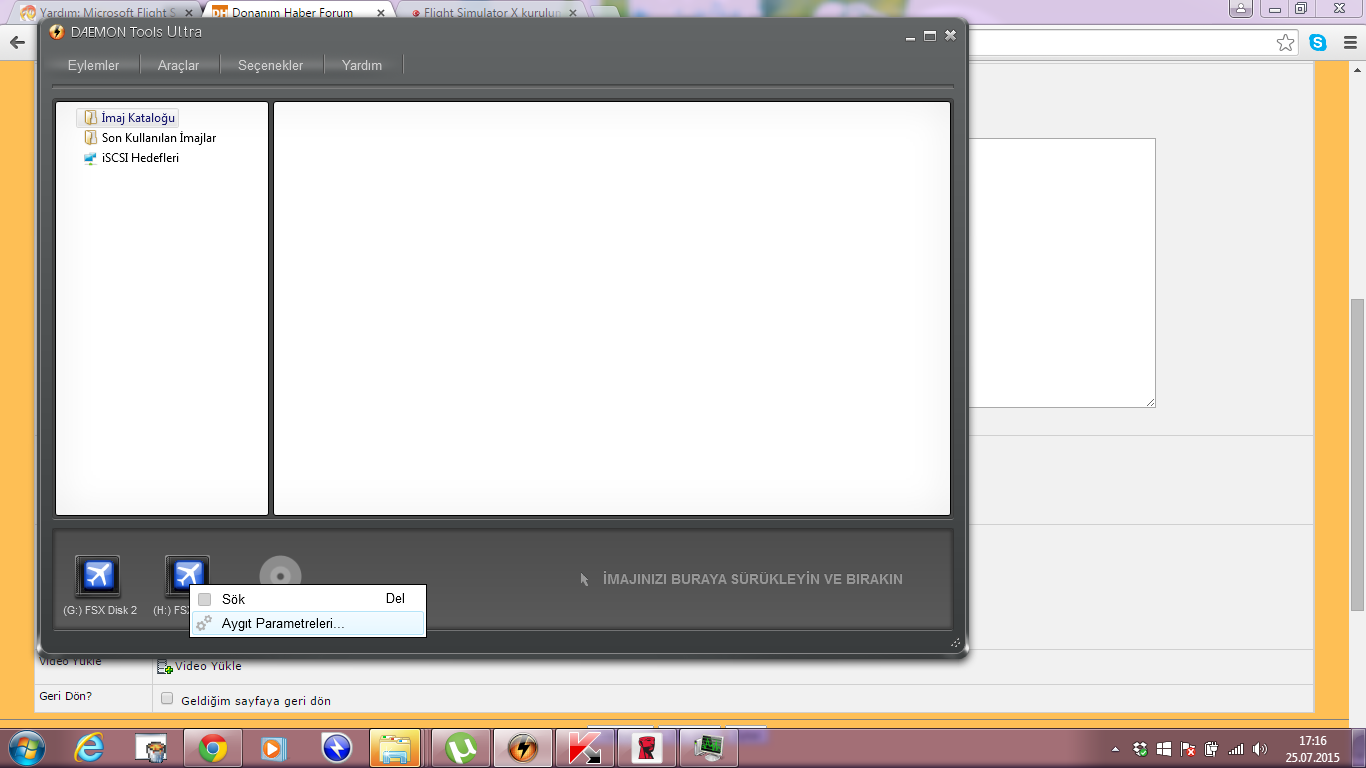
Task: Click the window resize grip corner
Action: pos(955,643)
